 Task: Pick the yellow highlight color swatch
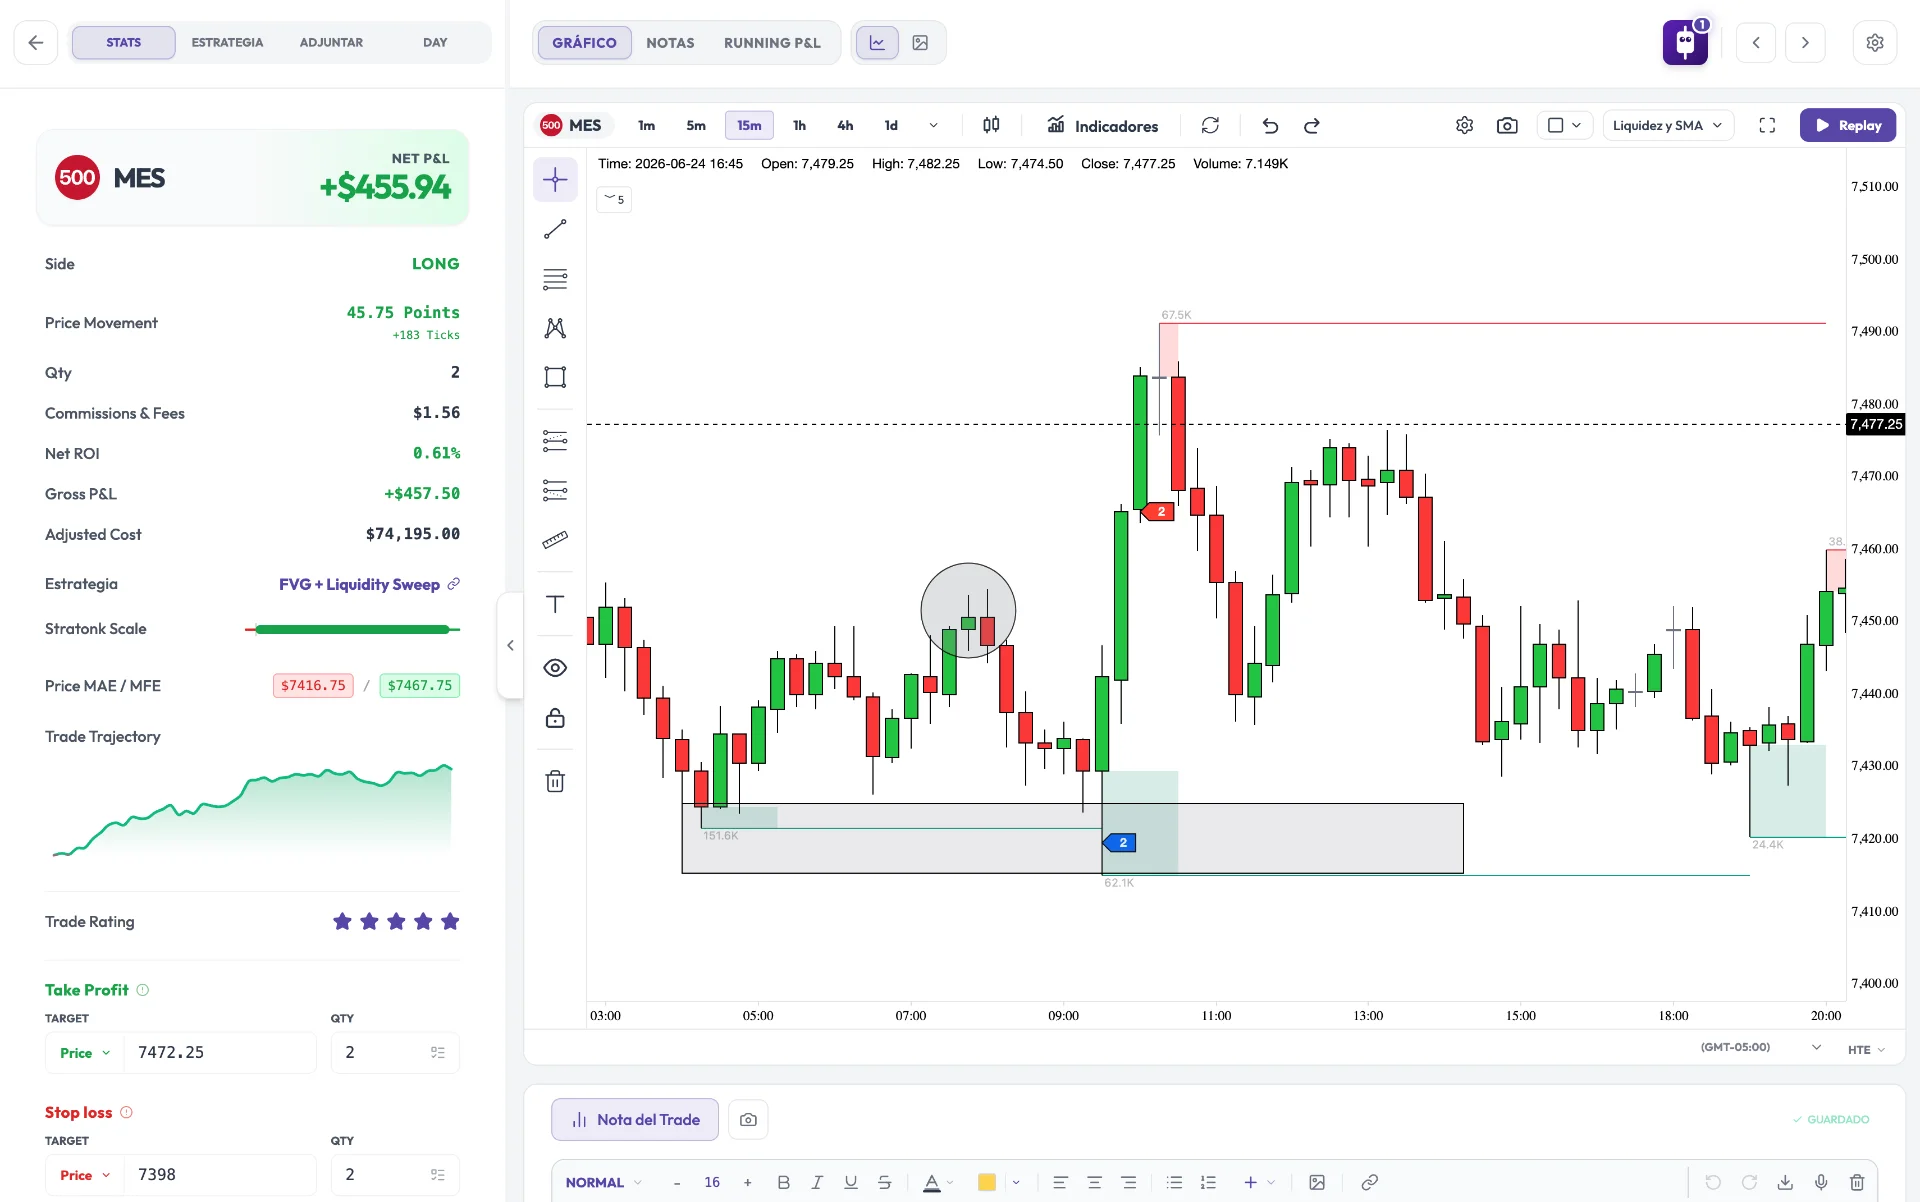[986, 1182]
